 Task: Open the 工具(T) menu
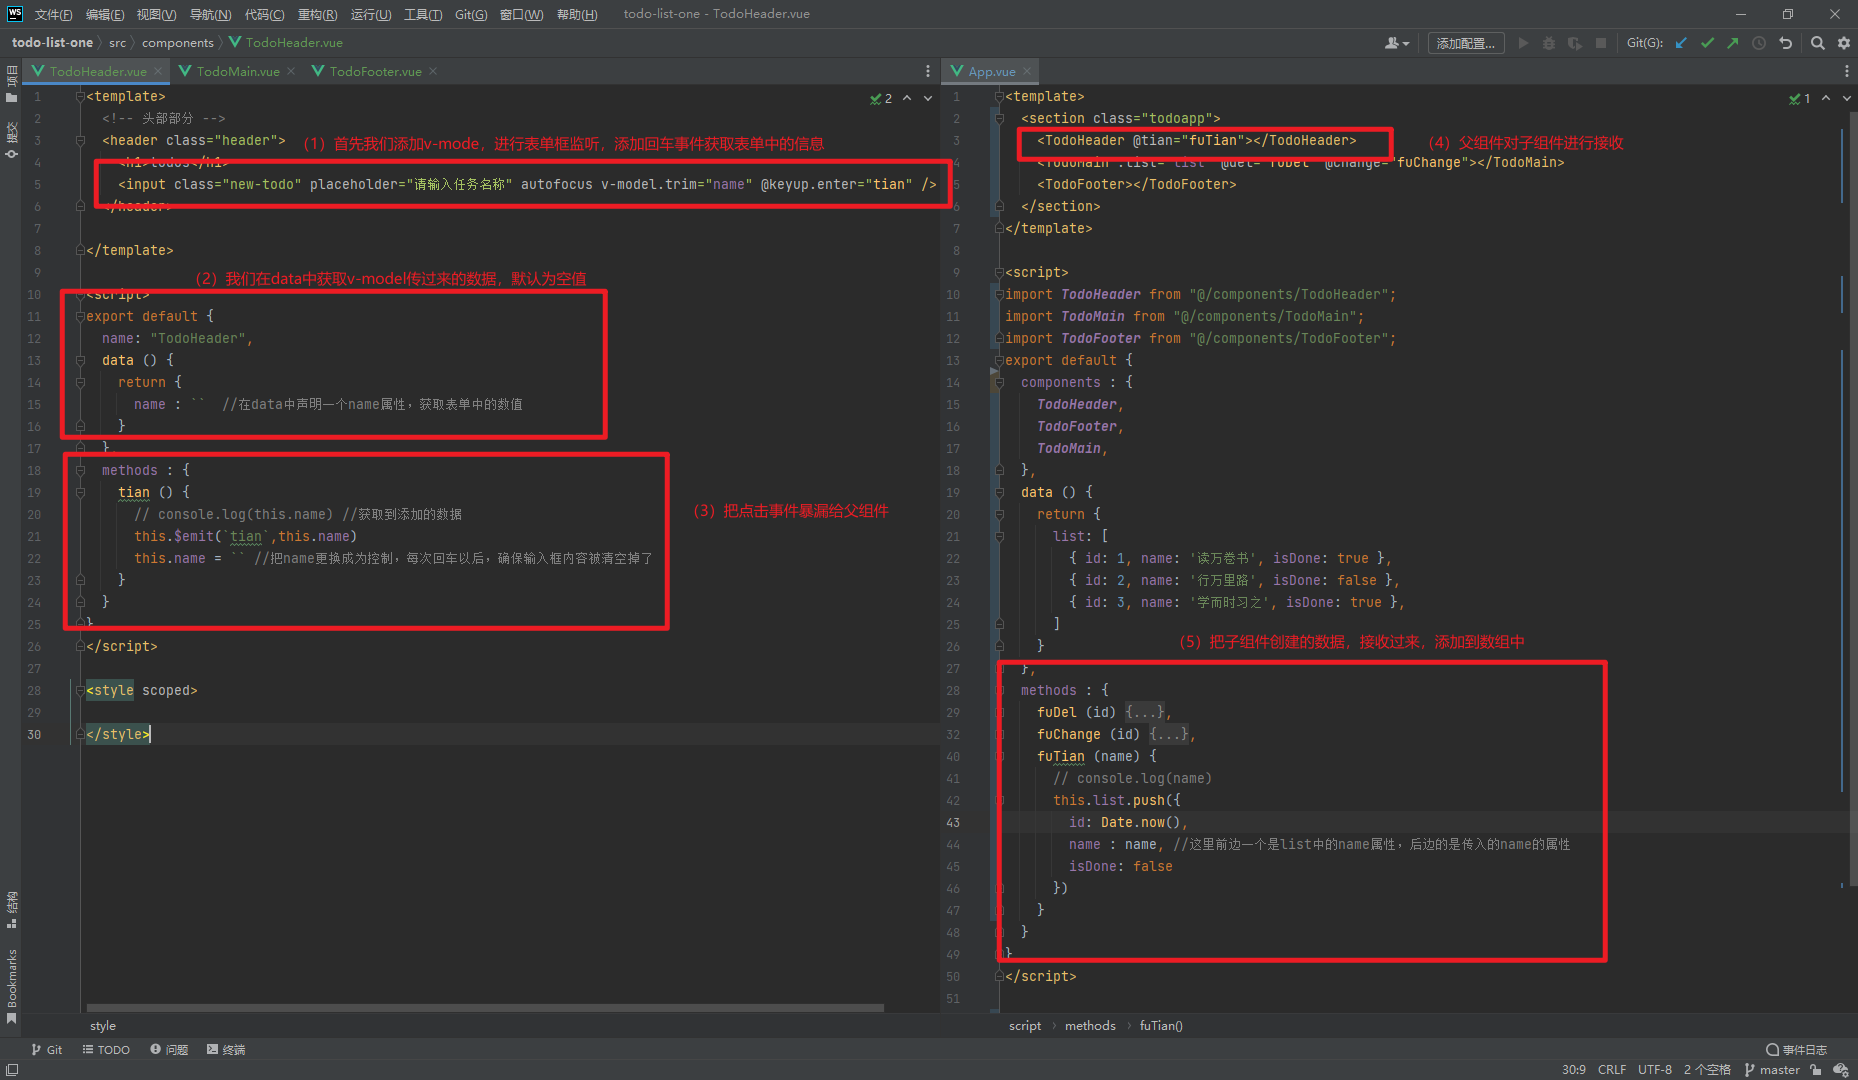click(x=423, y=14)
